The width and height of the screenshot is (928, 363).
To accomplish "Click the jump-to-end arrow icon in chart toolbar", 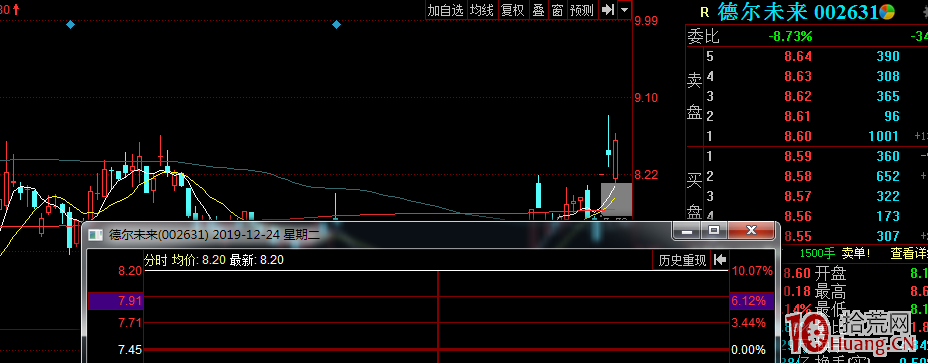I will click(607, 9).
